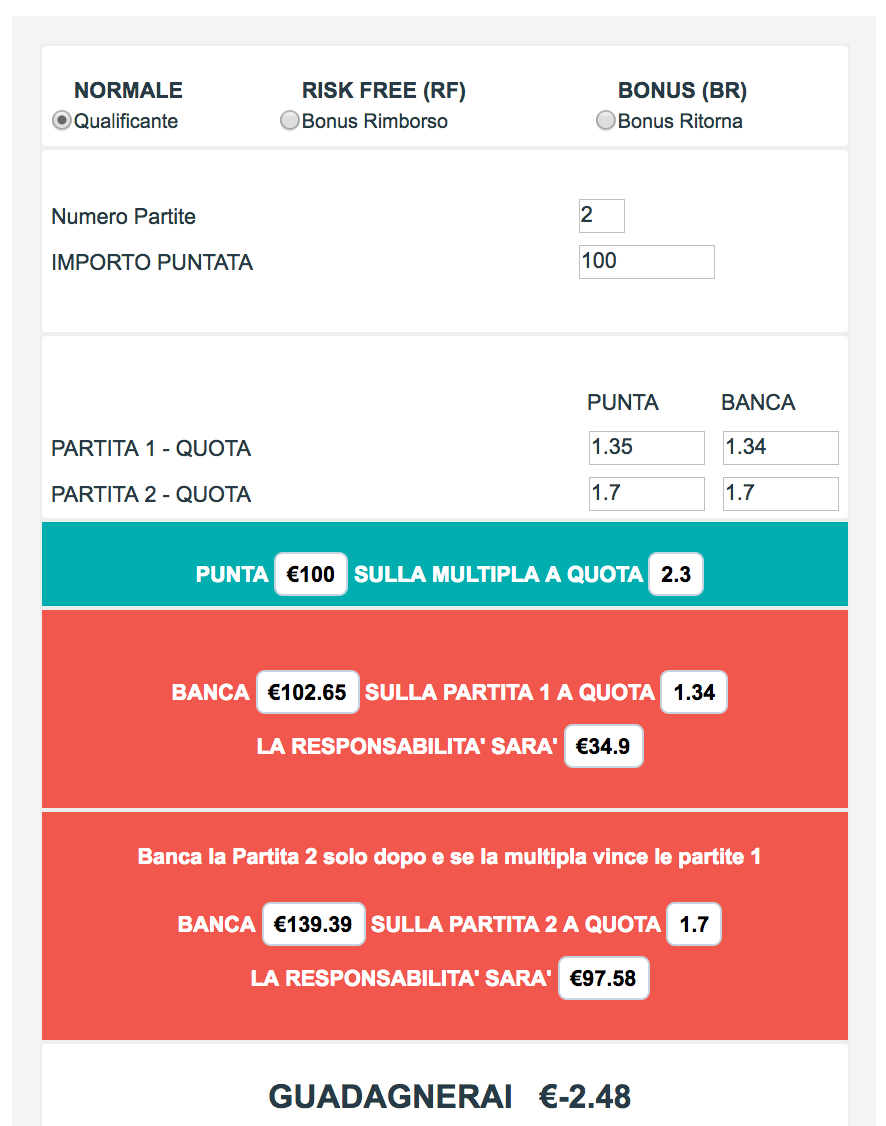Click the 1.34 lay odds box

694,692
